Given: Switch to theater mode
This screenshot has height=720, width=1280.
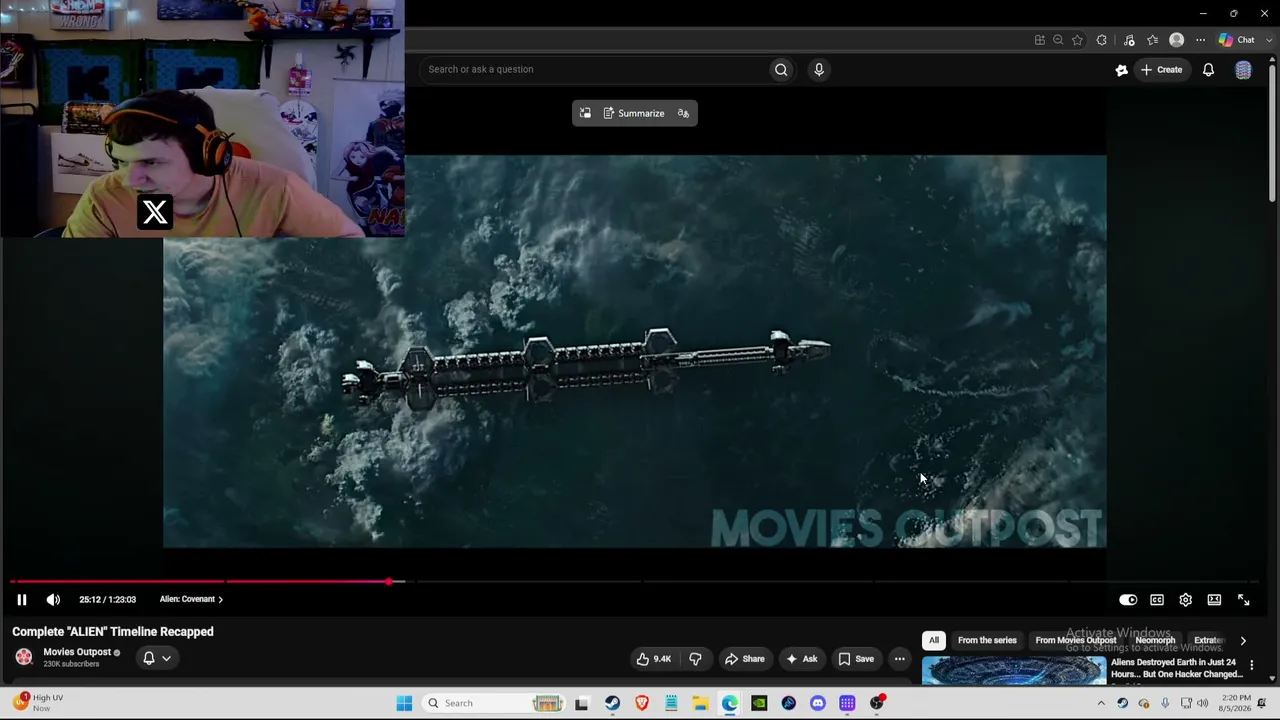Looking at the screenshot, I should [x=1214, y=600].
